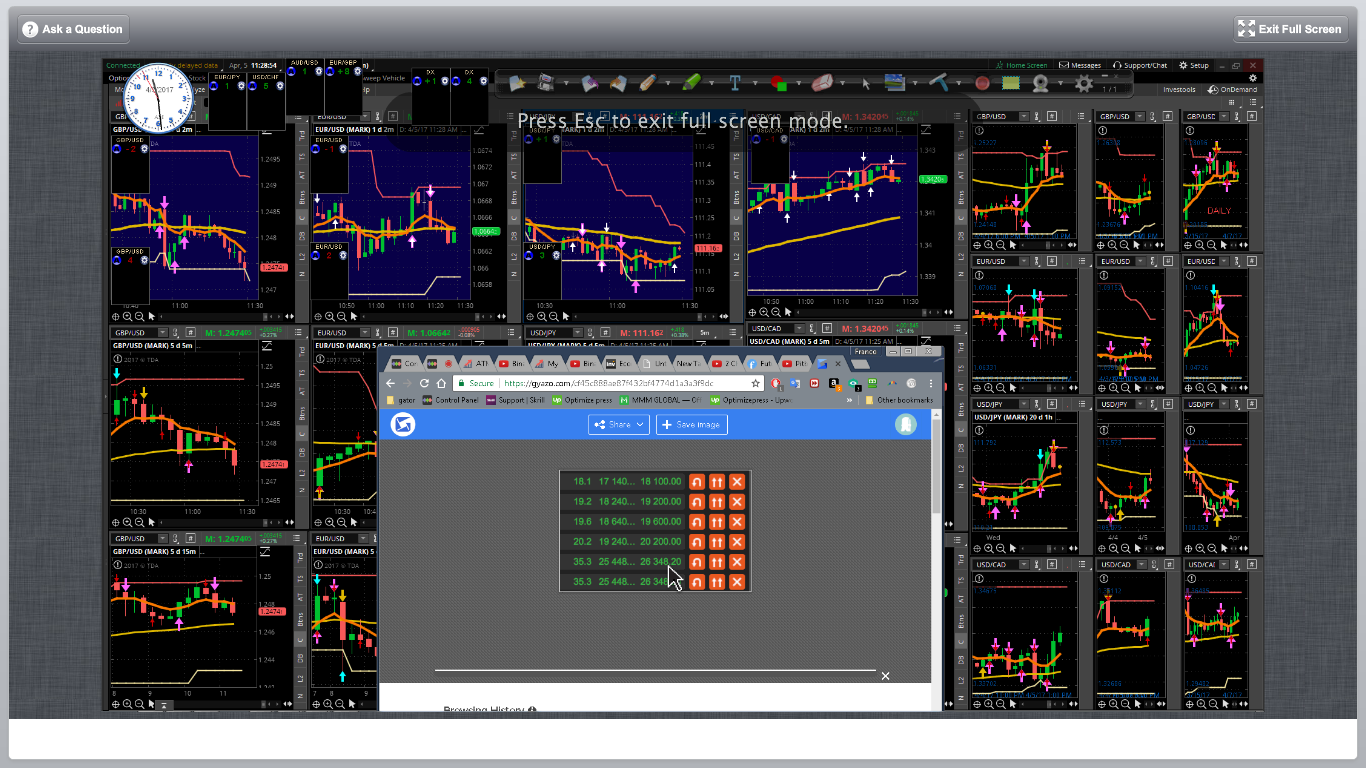Screen dimensions: 1366x768
Task: Click Chrome's reload page icon
Action: (424, 383)
